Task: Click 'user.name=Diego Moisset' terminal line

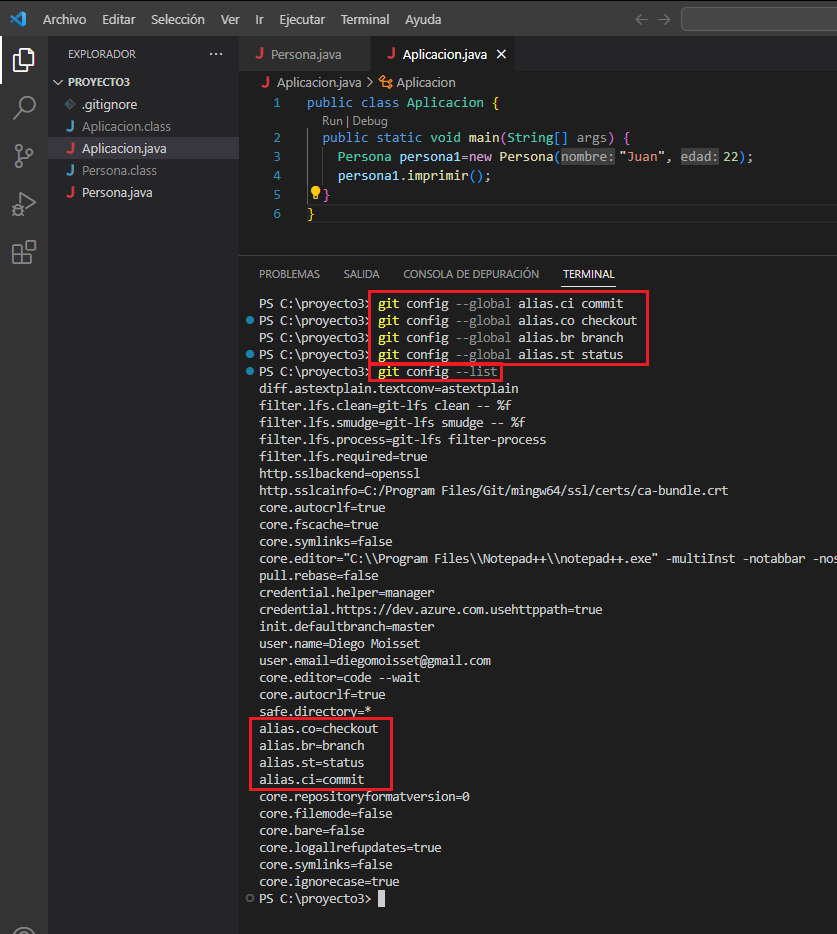Action: pos(340,643)
